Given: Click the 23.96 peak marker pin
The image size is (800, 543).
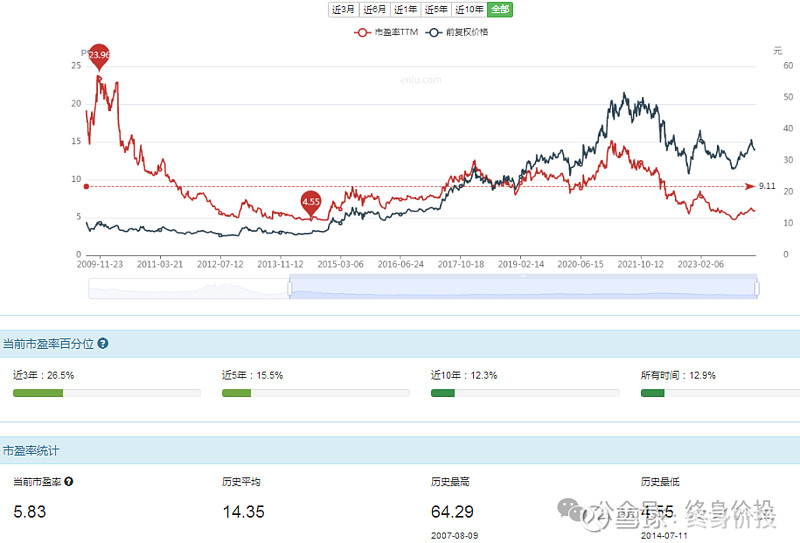Looking at the screenshot, I should (x=99, y=56).
